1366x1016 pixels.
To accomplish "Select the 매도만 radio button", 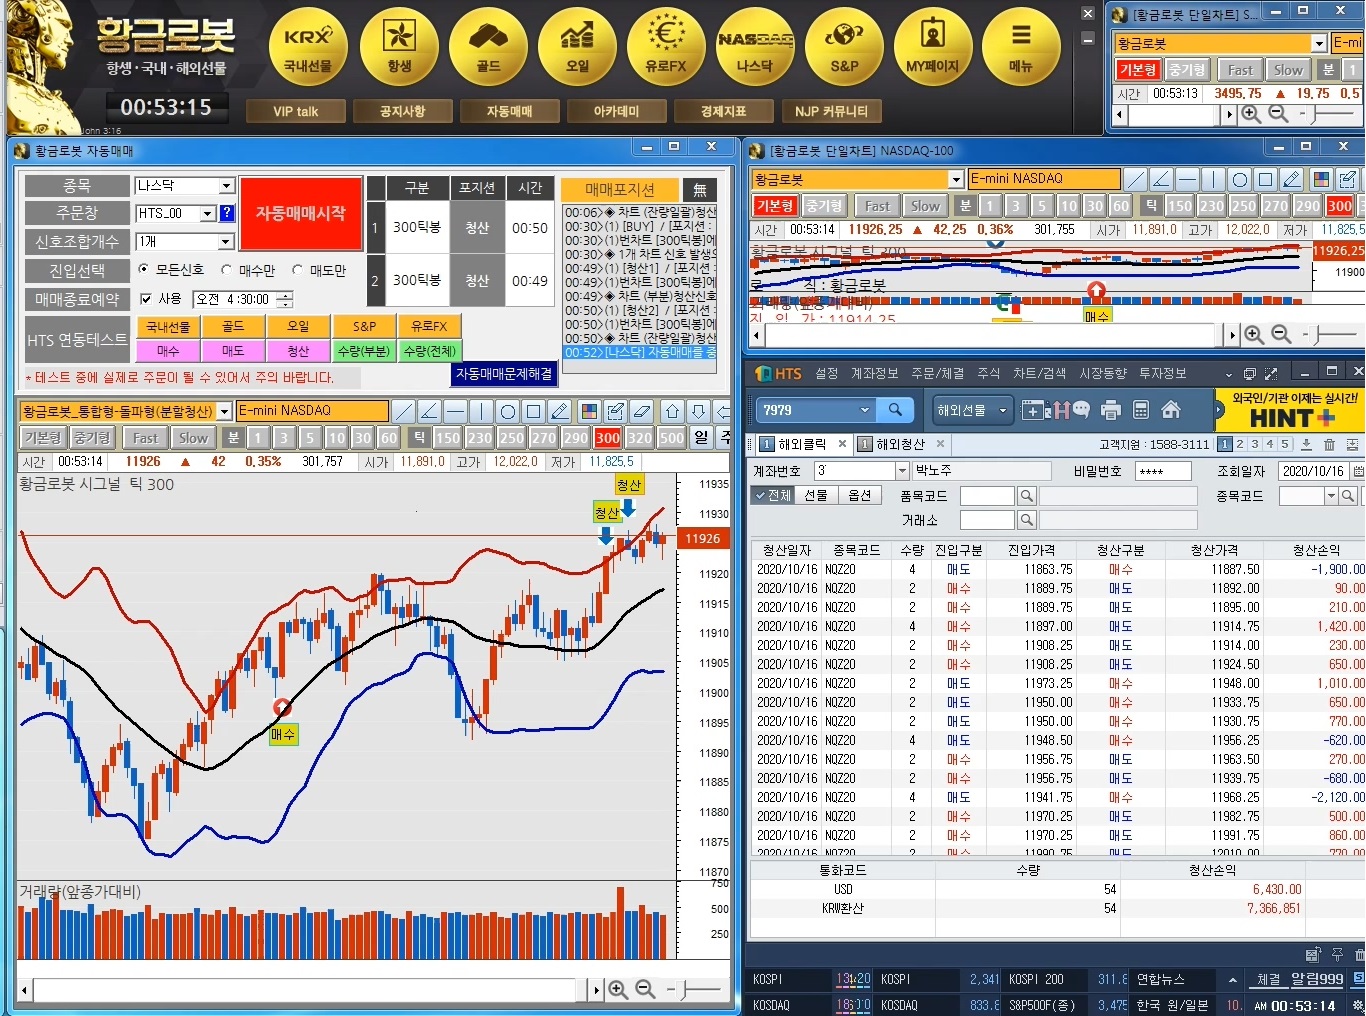I will tap(297, 270).
